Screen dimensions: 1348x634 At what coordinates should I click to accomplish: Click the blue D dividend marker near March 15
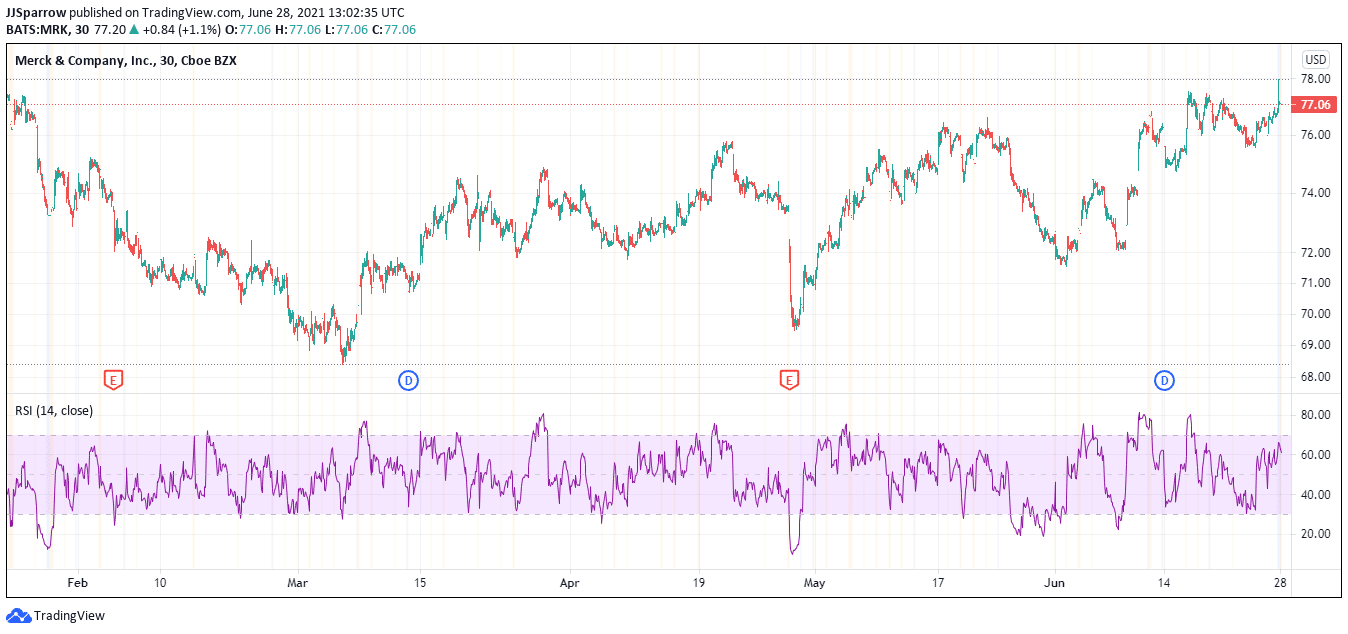[408, 380]
